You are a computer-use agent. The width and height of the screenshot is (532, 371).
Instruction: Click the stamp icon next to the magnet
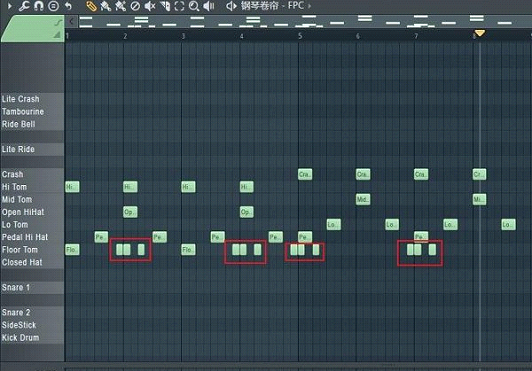[x=53, y=6]
